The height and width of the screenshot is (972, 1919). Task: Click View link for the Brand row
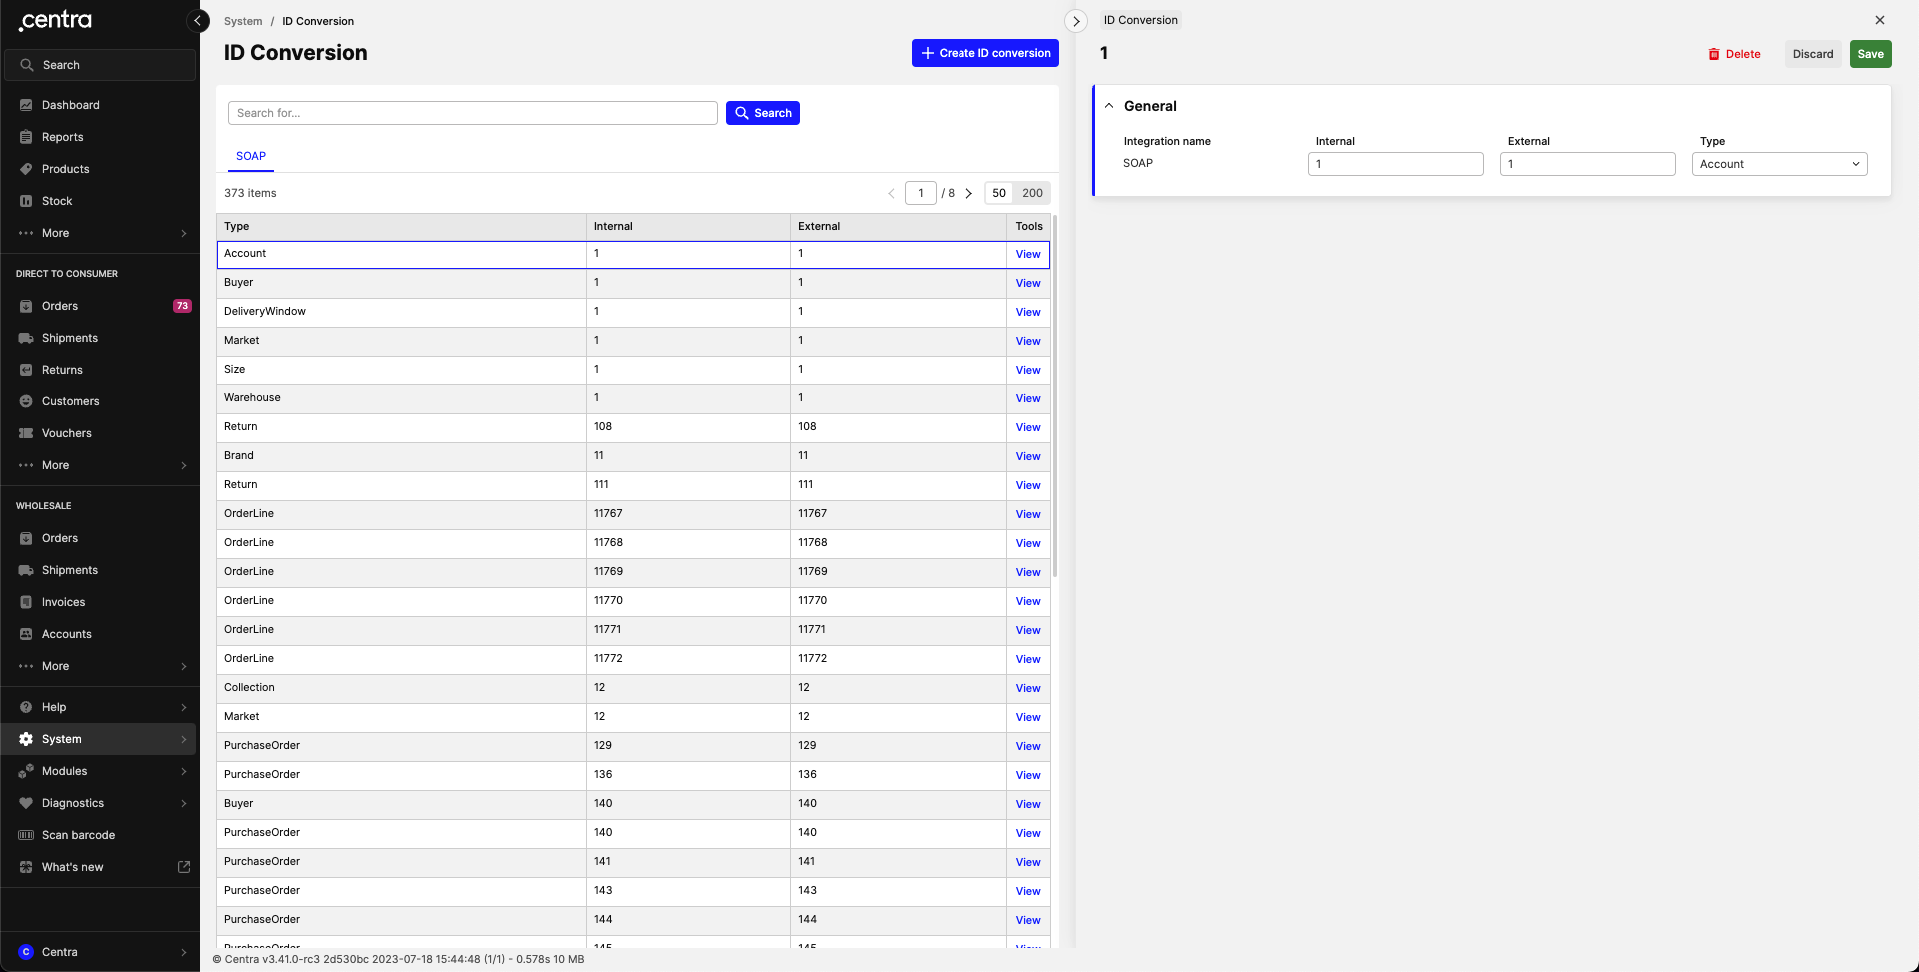click(x=1028, y=456)
